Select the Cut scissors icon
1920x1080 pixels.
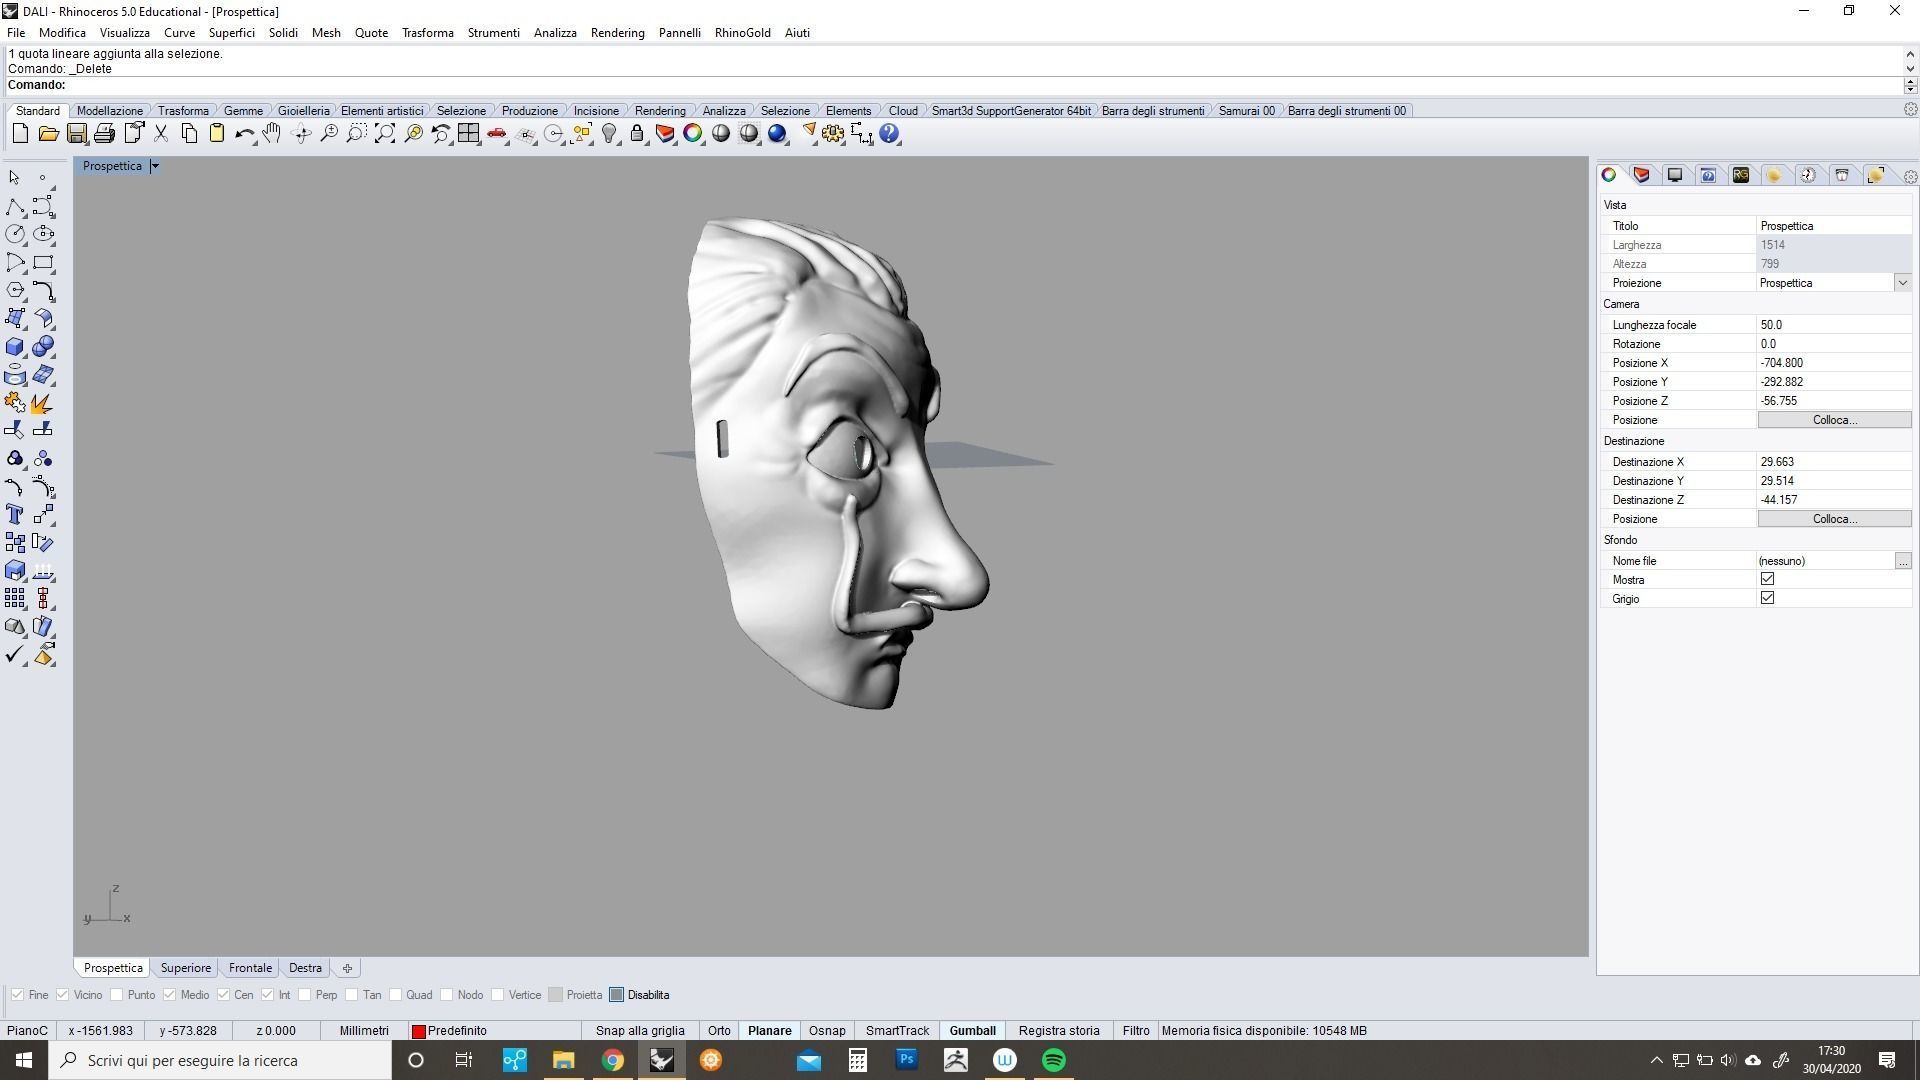pyautogui.click(x=160, y=134)
